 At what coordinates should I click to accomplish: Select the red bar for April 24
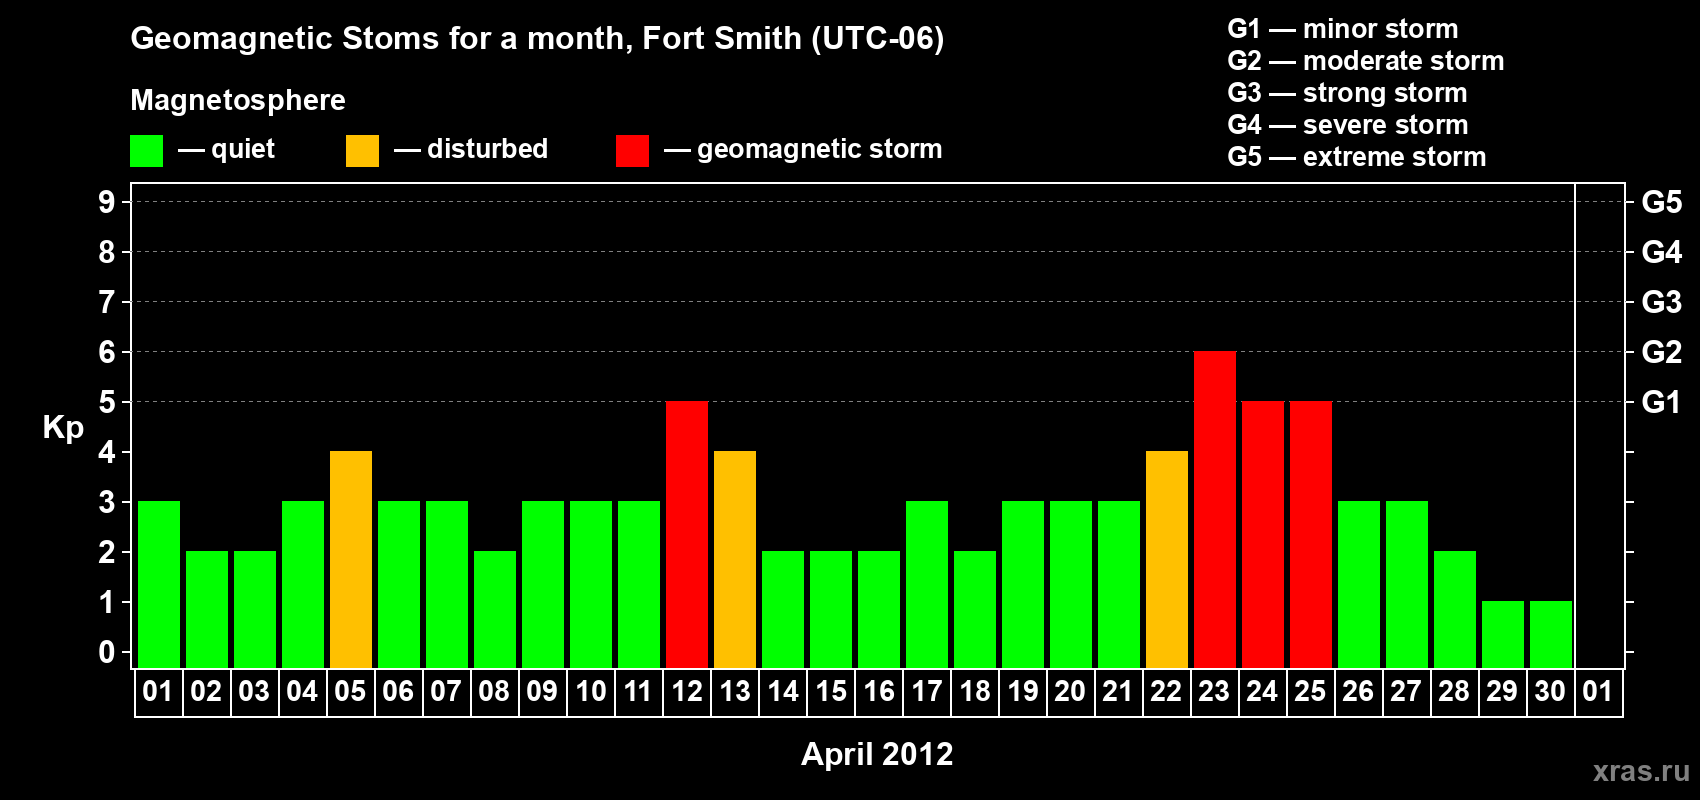(1263, 534)
